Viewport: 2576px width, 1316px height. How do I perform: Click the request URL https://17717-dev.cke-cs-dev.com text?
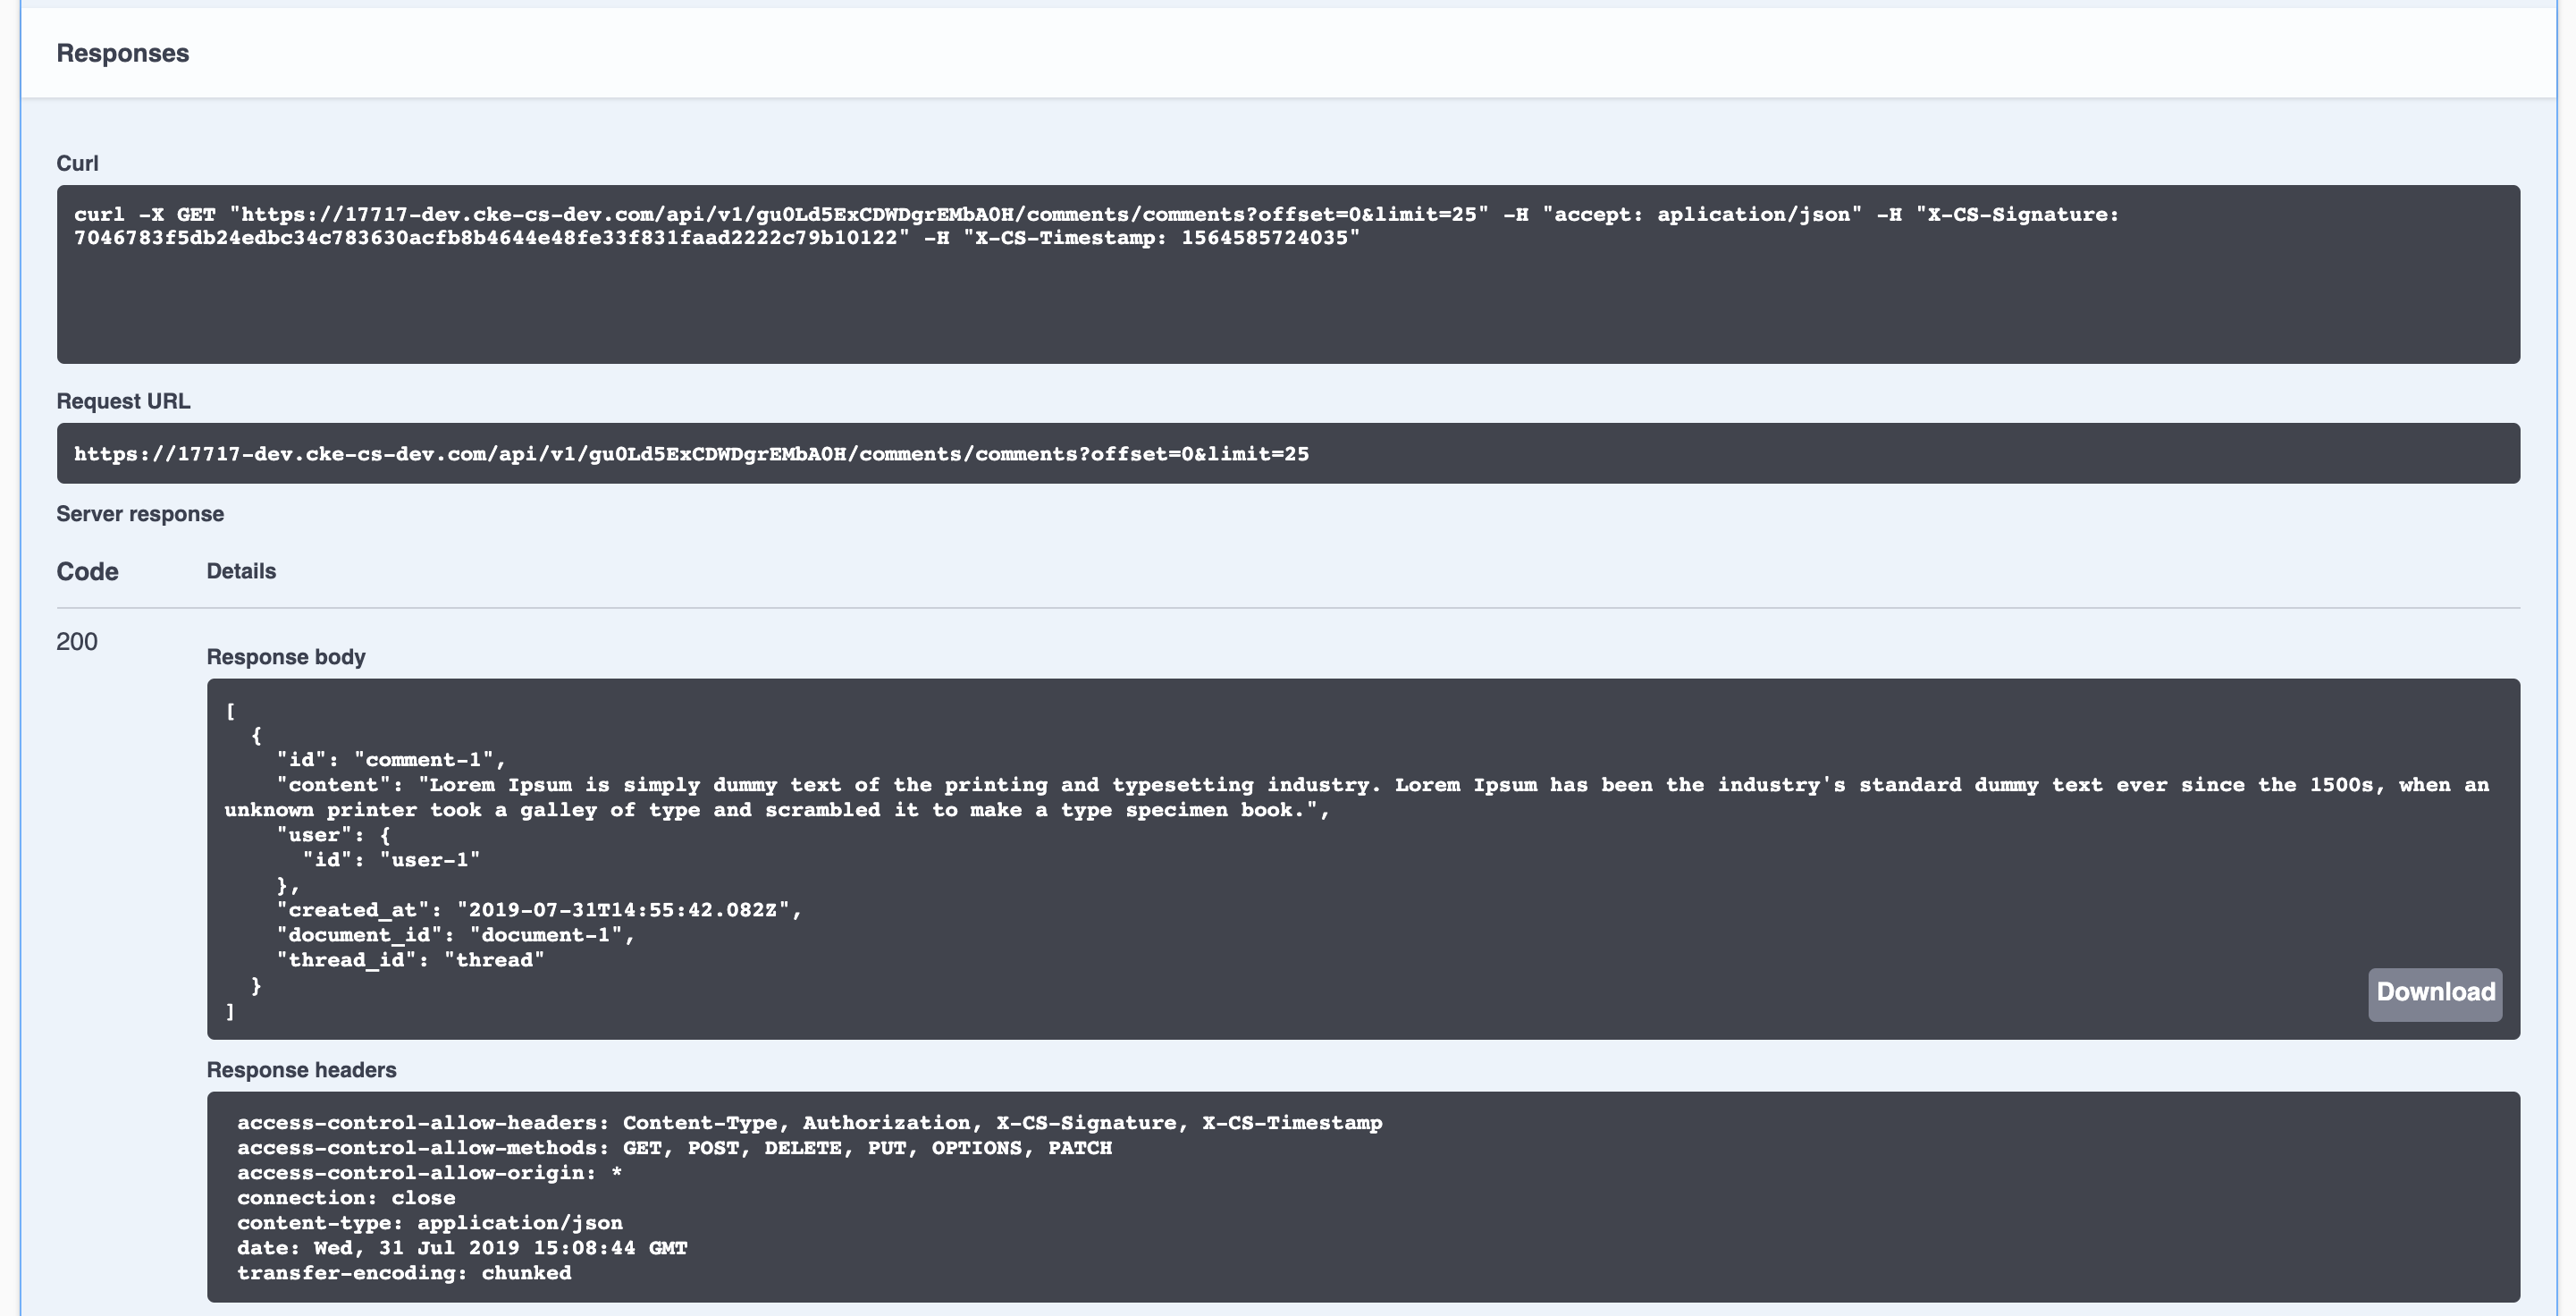click(x=691, y=454)
